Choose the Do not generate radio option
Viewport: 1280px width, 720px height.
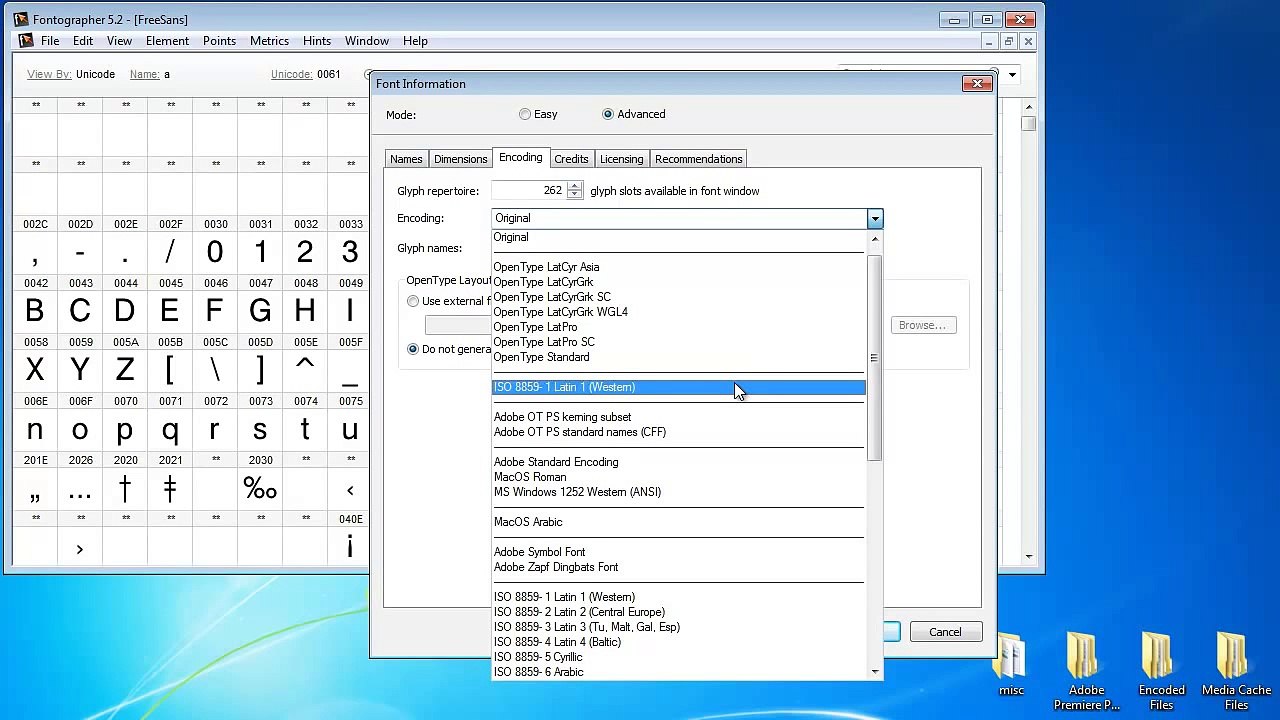[413, 349]
